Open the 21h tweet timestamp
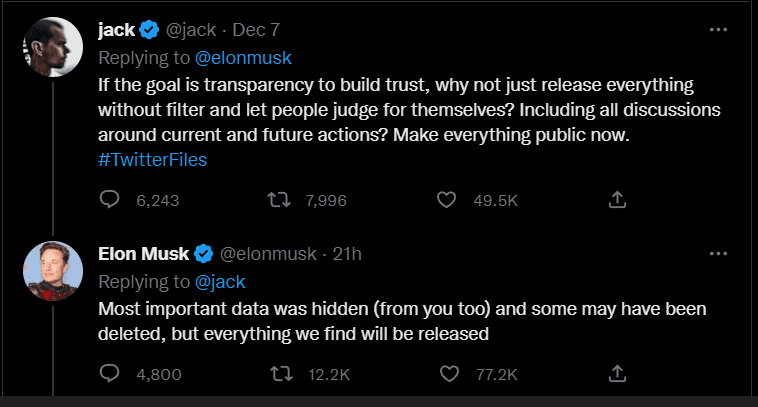 pos(346,254)
